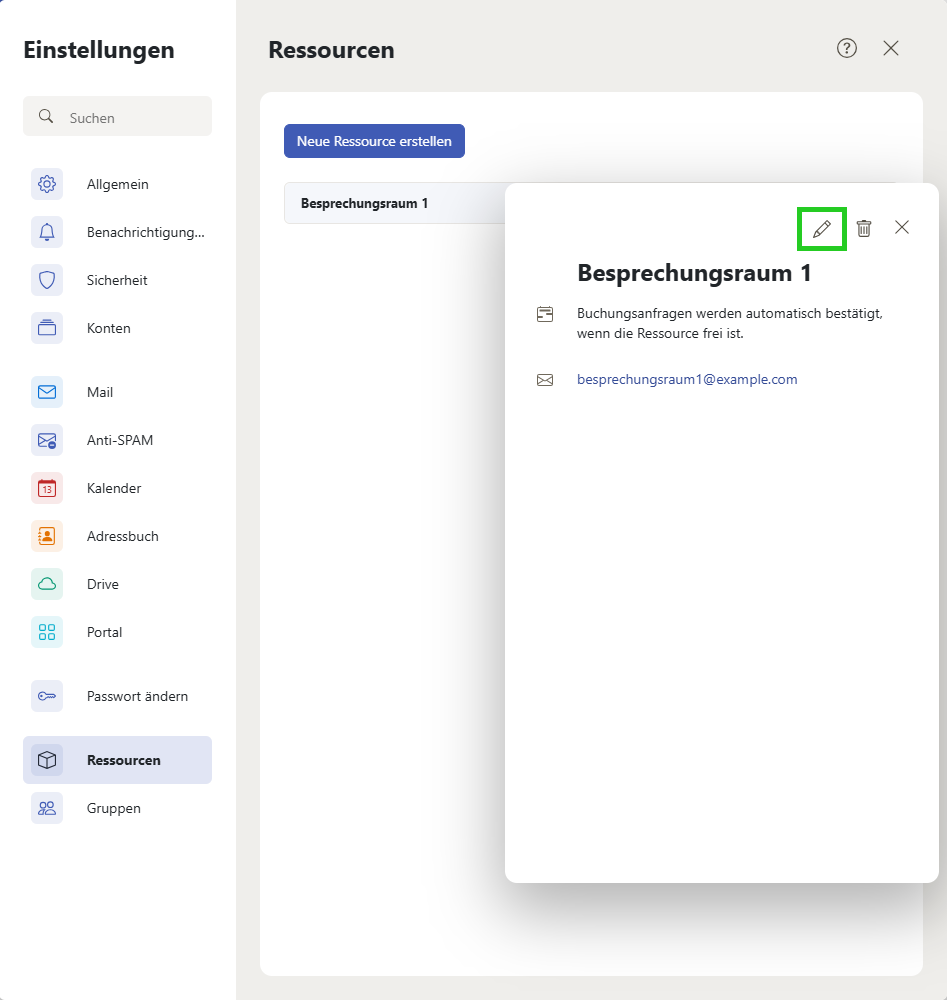Open the Anti-SPAM settings icon
Screen dimensions: 947x1000
[47, 440]
